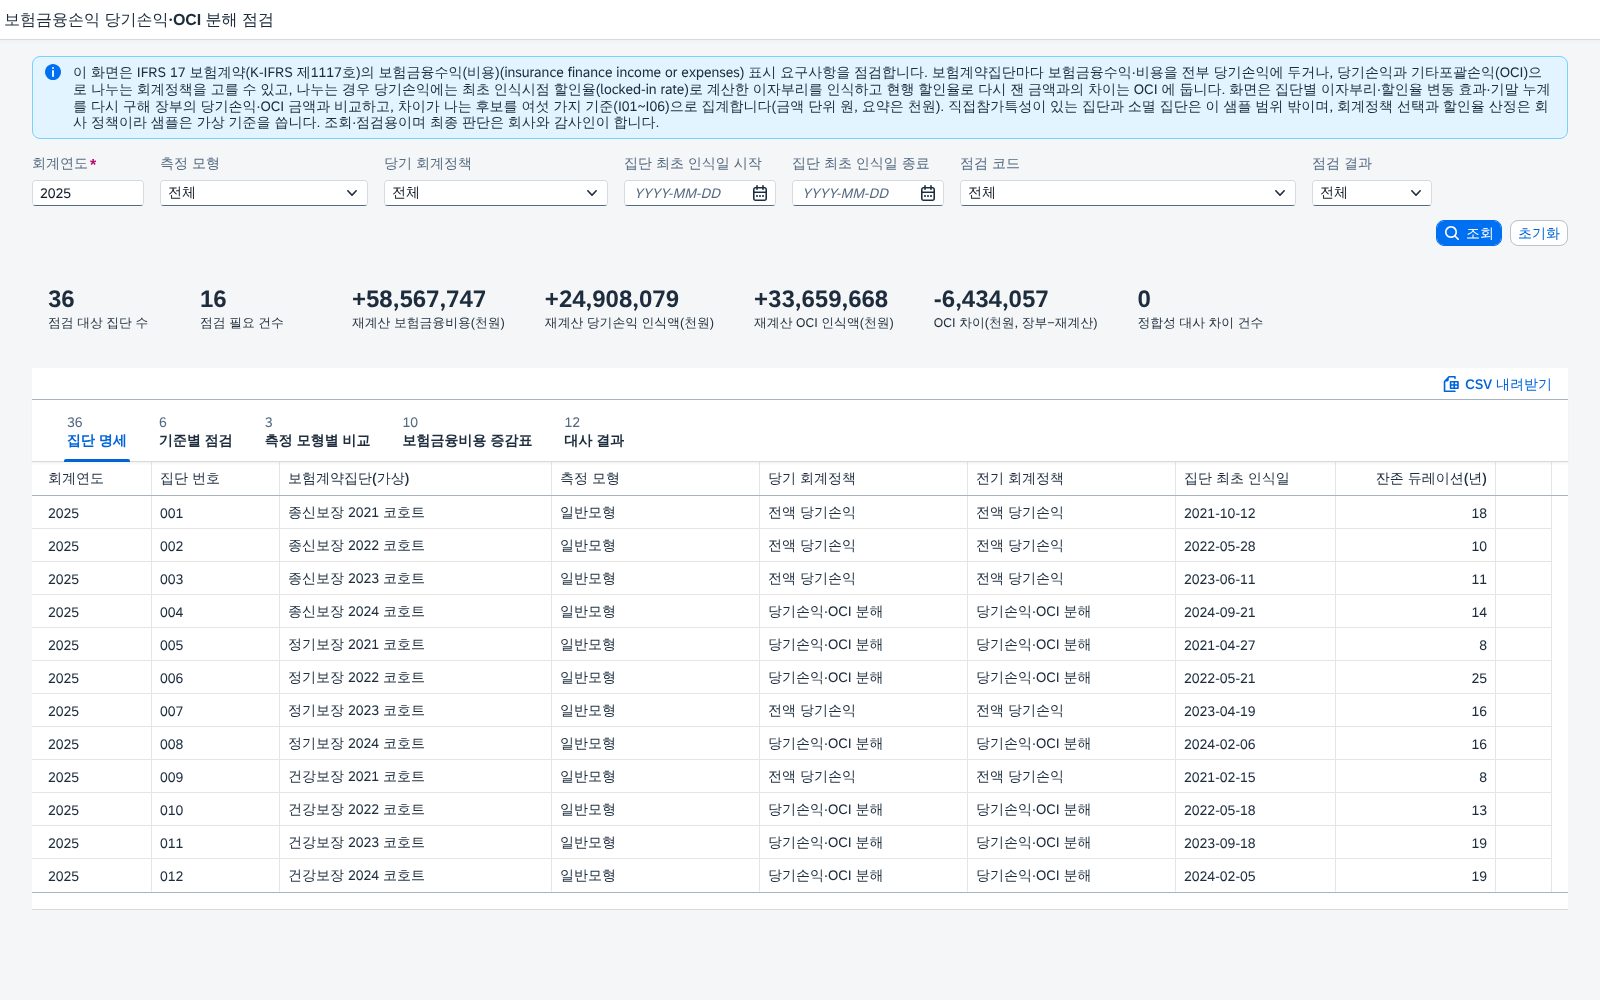
Task: Click the 전기 회계정책 column header
Action: (x=1072, y=479)
